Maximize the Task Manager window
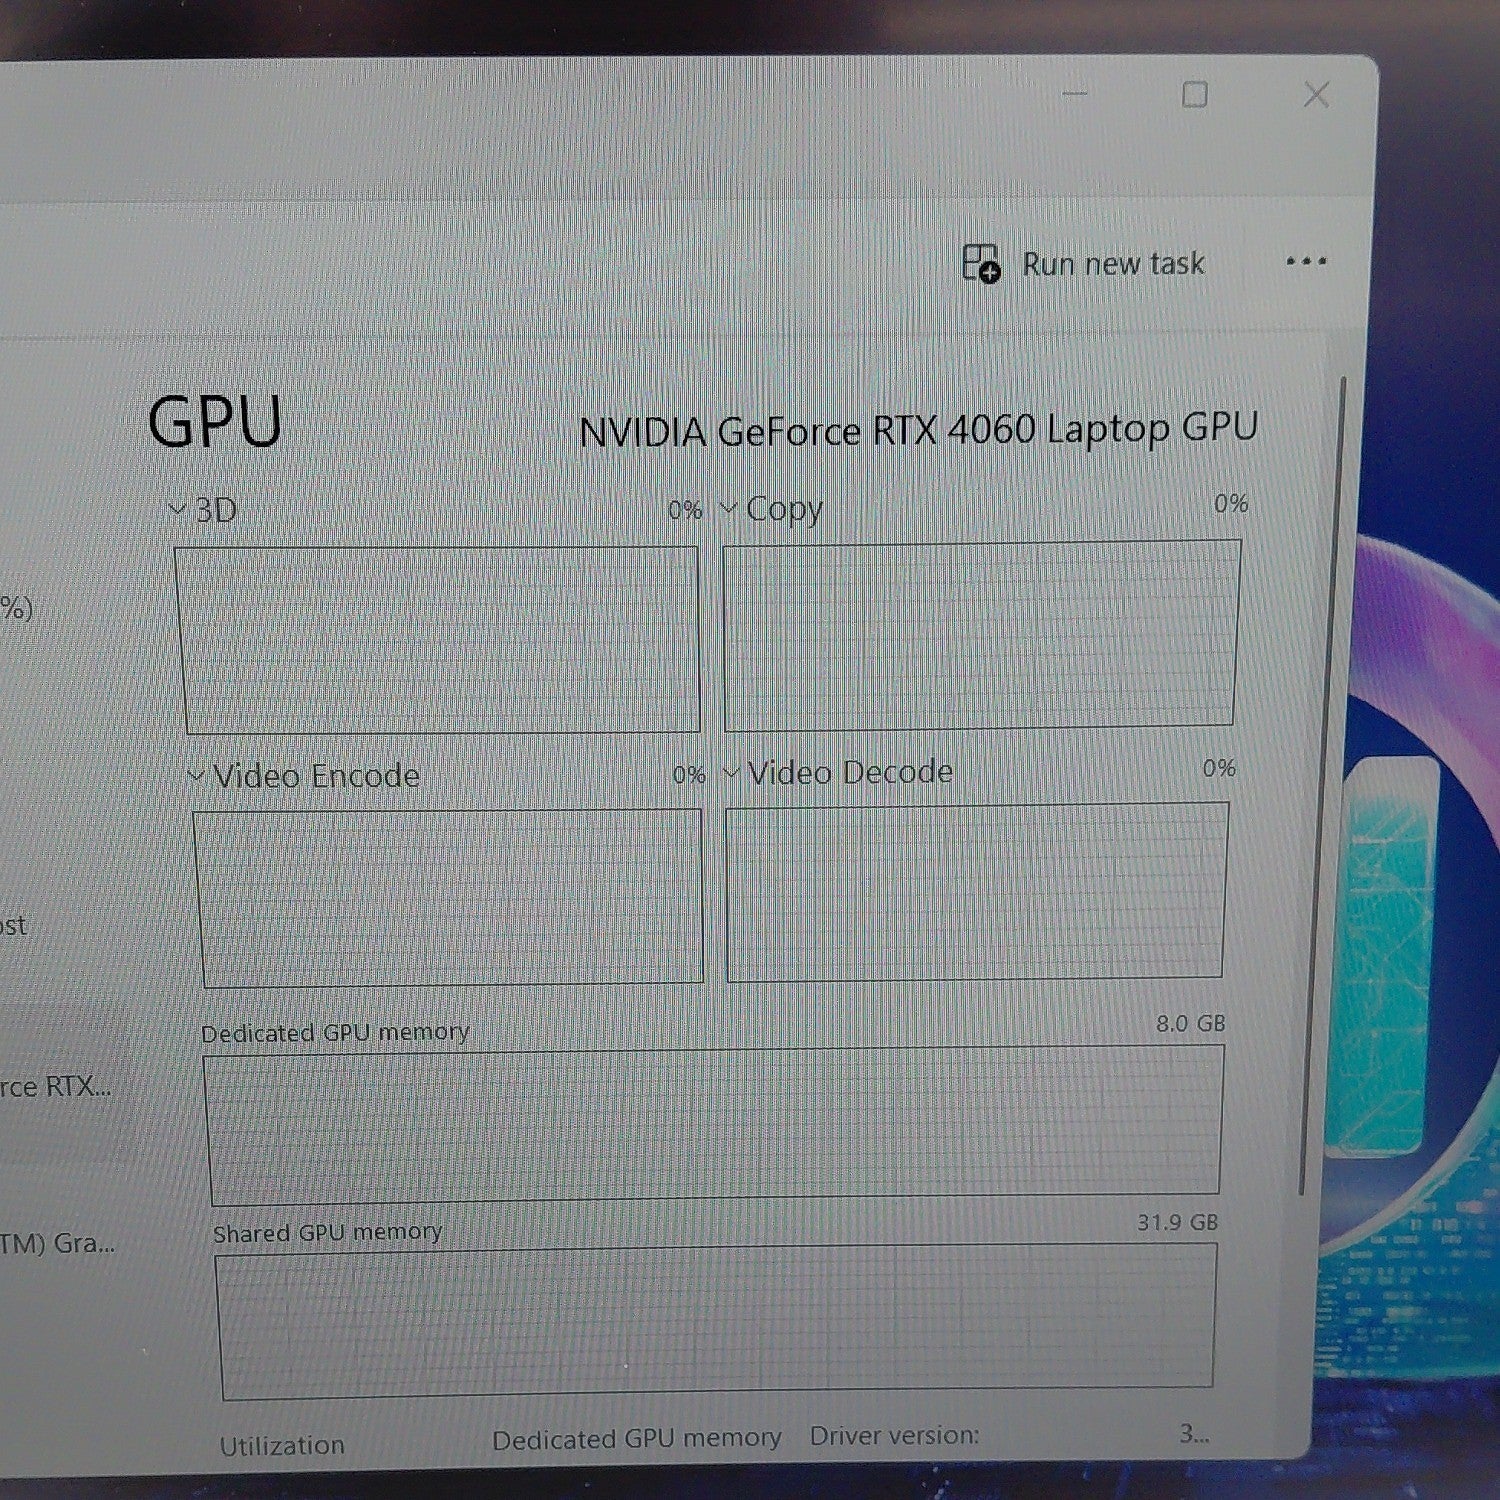Viewport: 1500px width, 1500px height. [1195, 95]
